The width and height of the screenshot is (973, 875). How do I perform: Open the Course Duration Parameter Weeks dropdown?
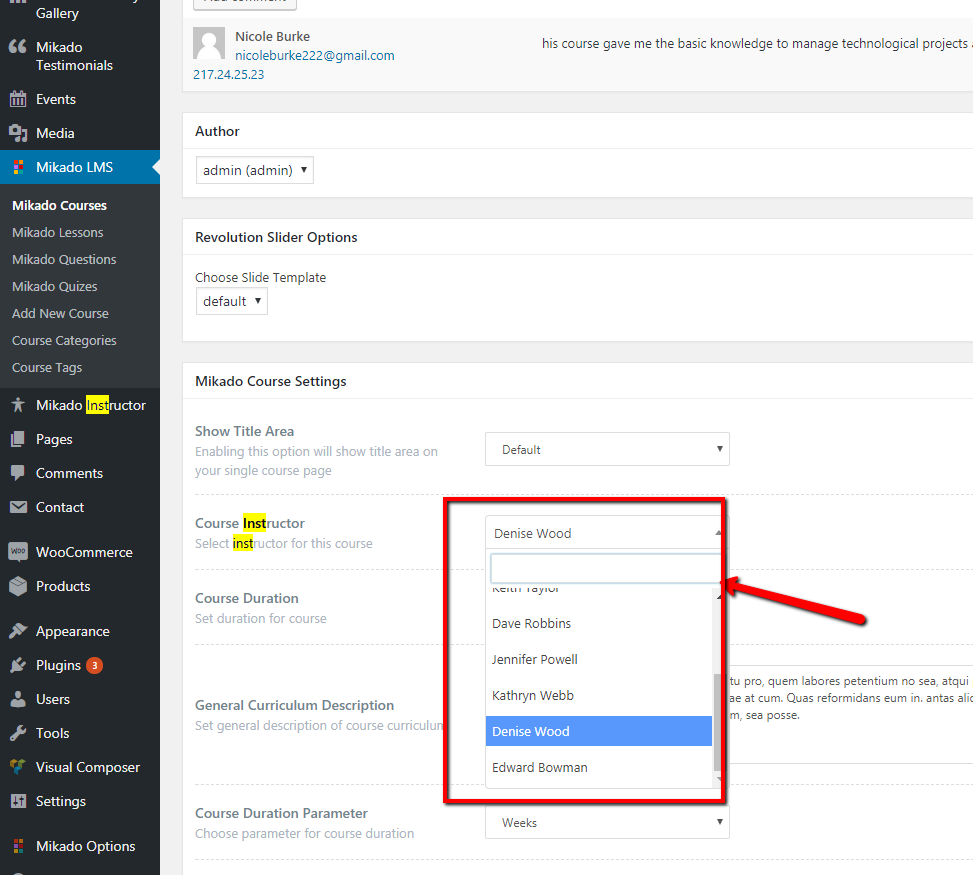pos(607,822)
